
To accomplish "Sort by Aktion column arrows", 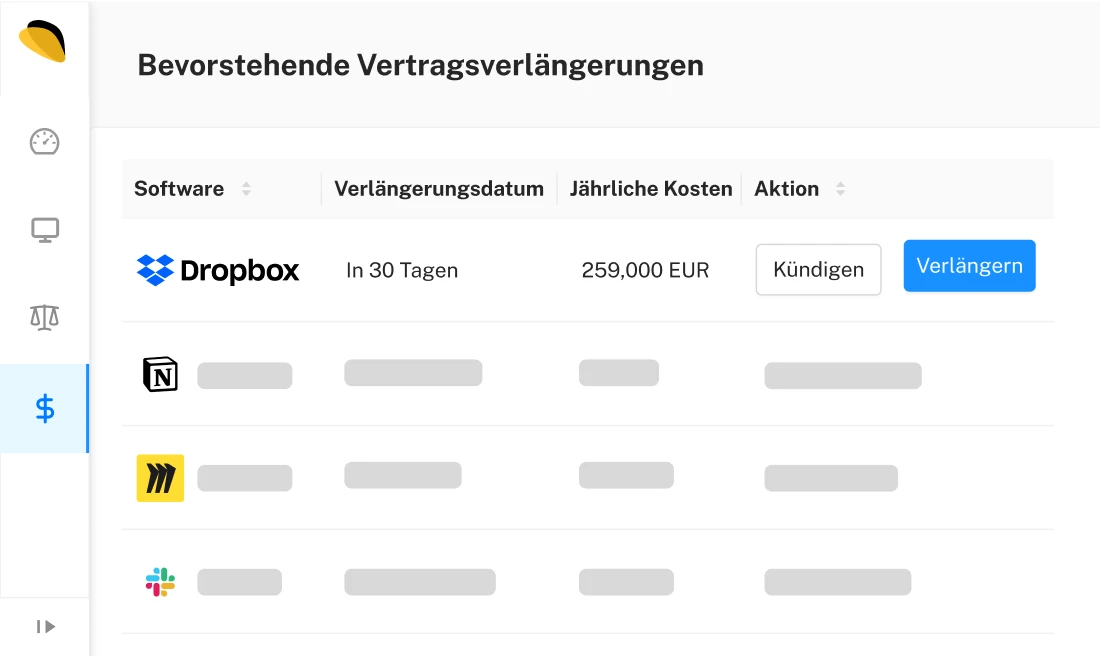I will [x=840, y=189].
